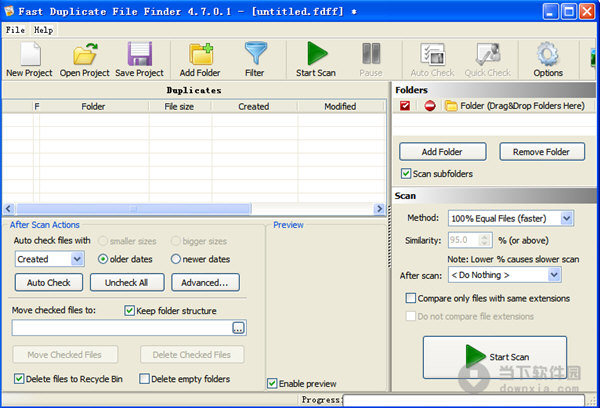Screen dimensions: 600x408
Task: Open a project via Open Project icon
Action: [85, 60]
